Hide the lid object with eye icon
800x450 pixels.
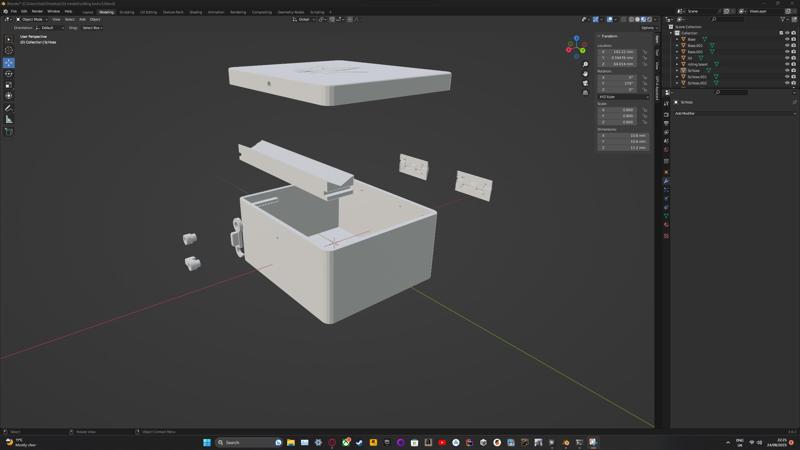787,58
